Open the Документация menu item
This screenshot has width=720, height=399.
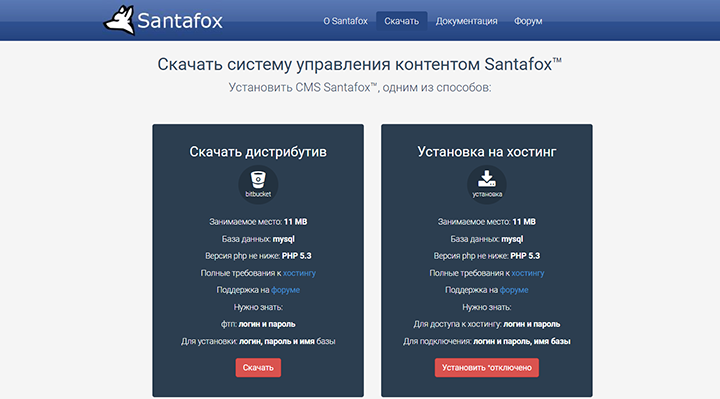(x=466, y=21)
